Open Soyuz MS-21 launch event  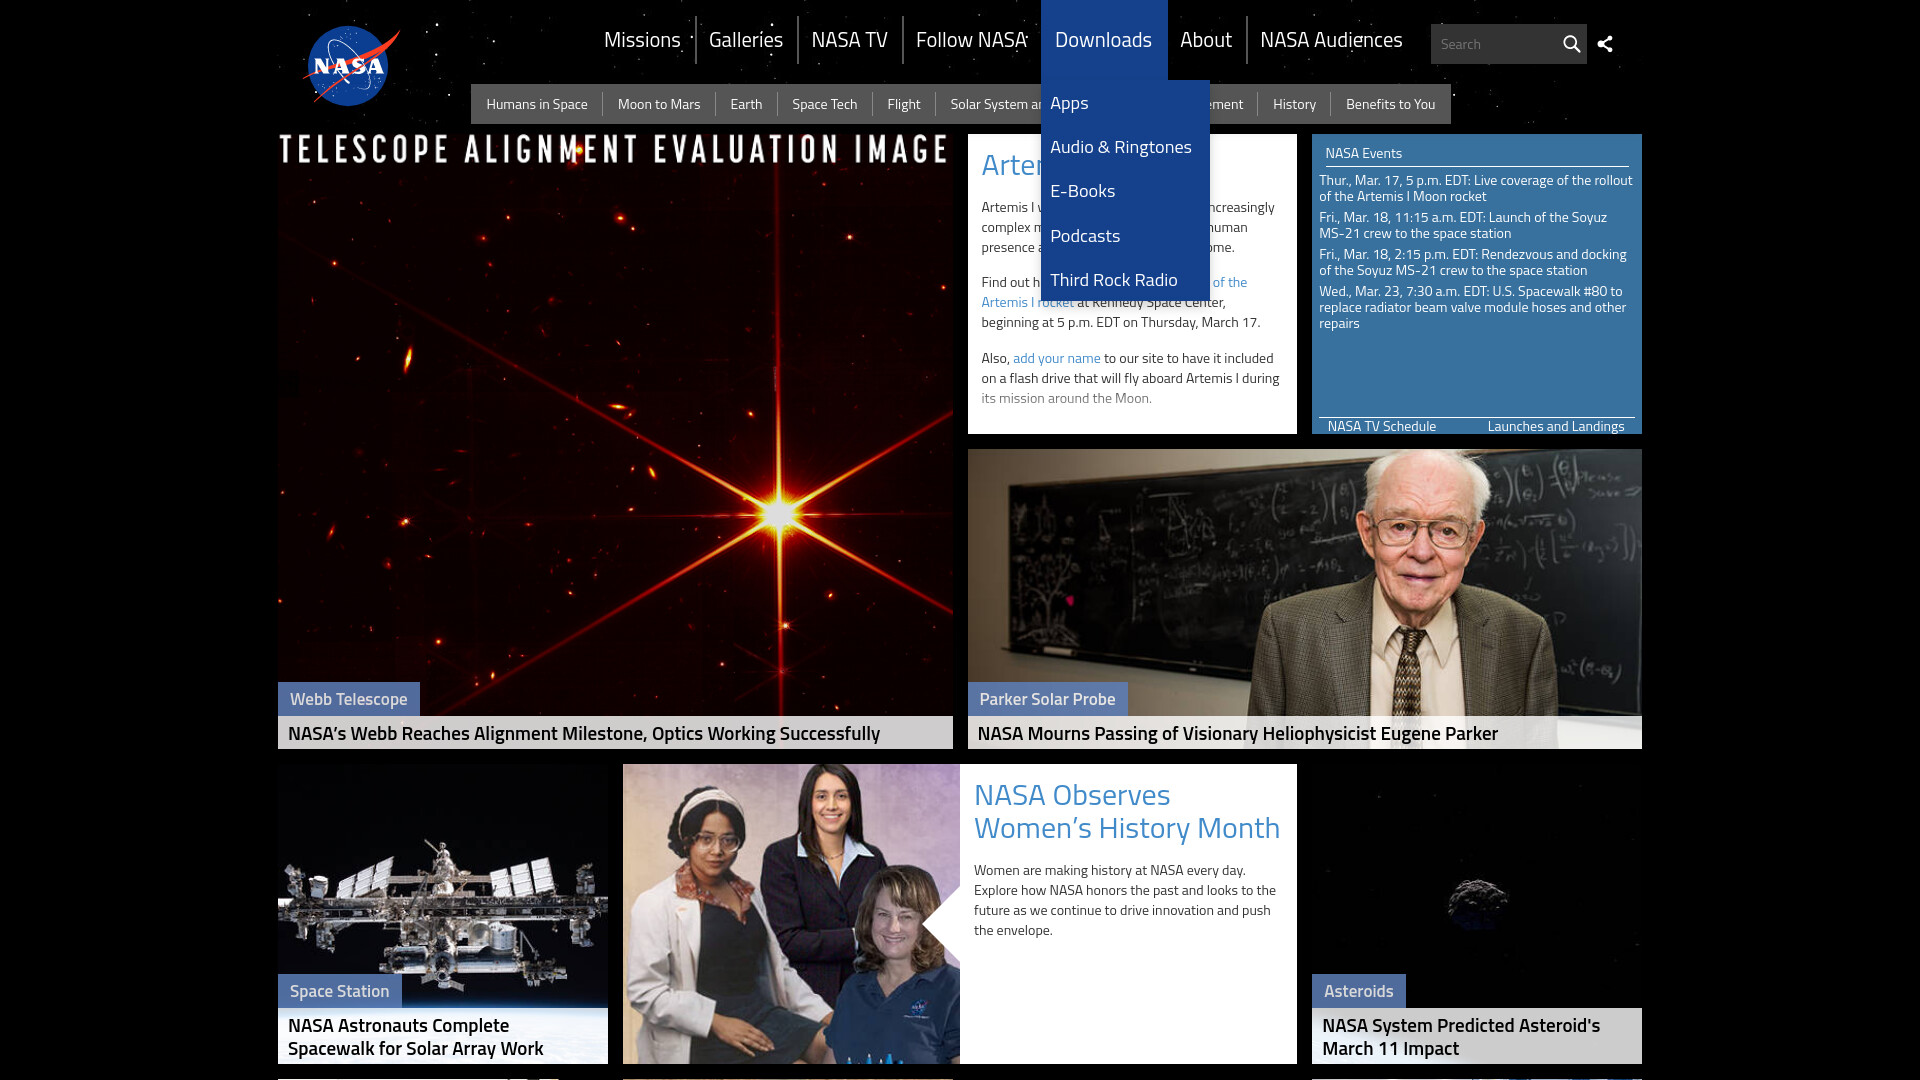[x=1463, y=225]
